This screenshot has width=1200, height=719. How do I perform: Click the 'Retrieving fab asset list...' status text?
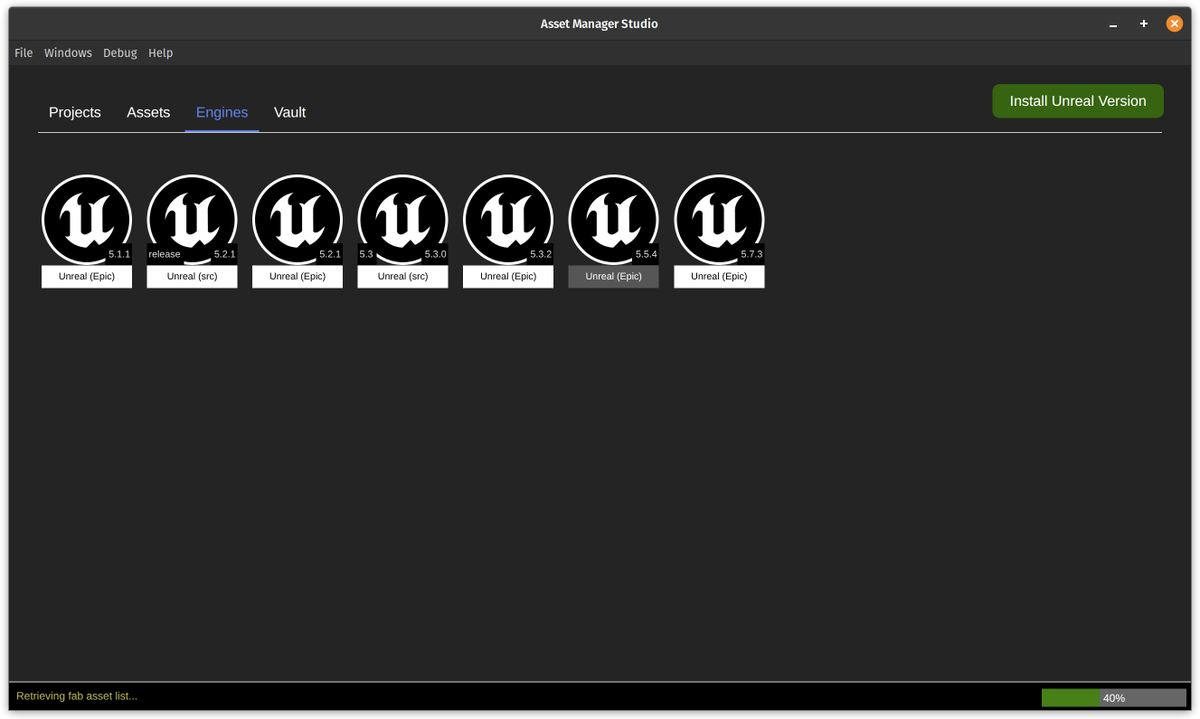(77, 696)
